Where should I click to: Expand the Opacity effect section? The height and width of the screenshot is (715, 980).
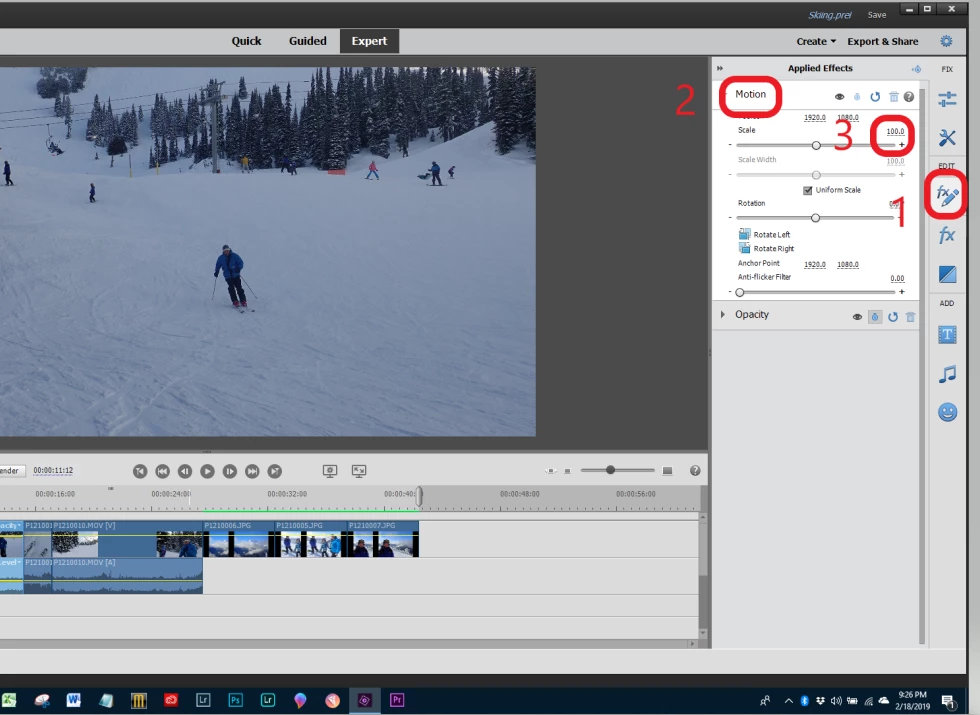(723, 314)
